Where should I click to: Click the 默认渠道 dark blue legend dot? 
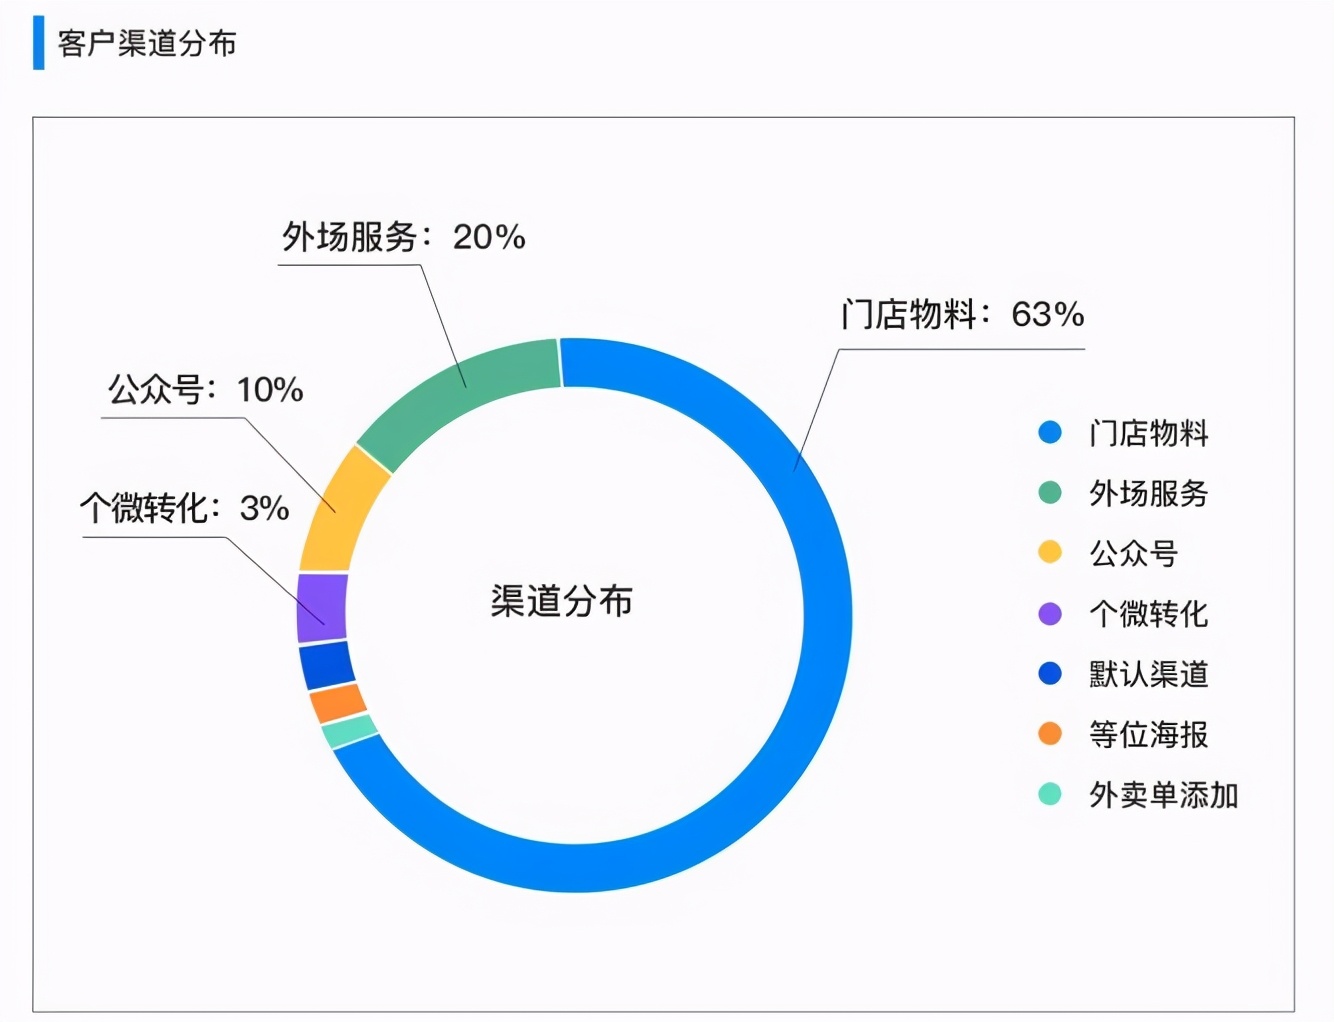point(1049,673)
